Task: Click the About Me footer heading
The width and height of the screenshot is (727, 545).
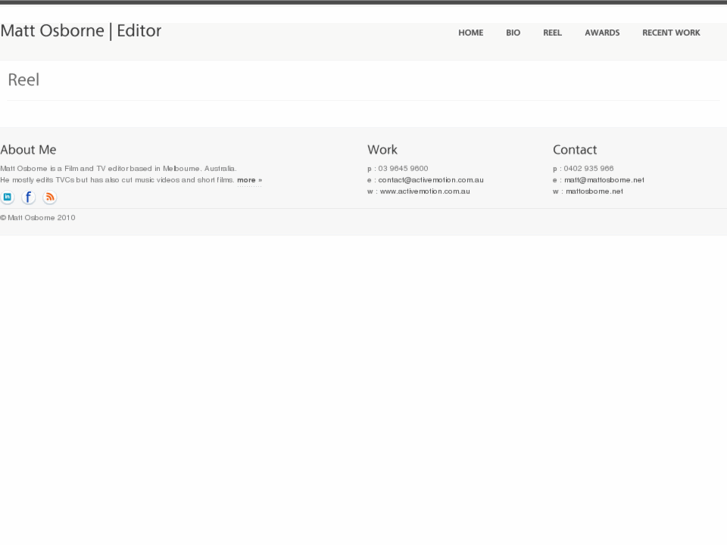Action: 28,150
